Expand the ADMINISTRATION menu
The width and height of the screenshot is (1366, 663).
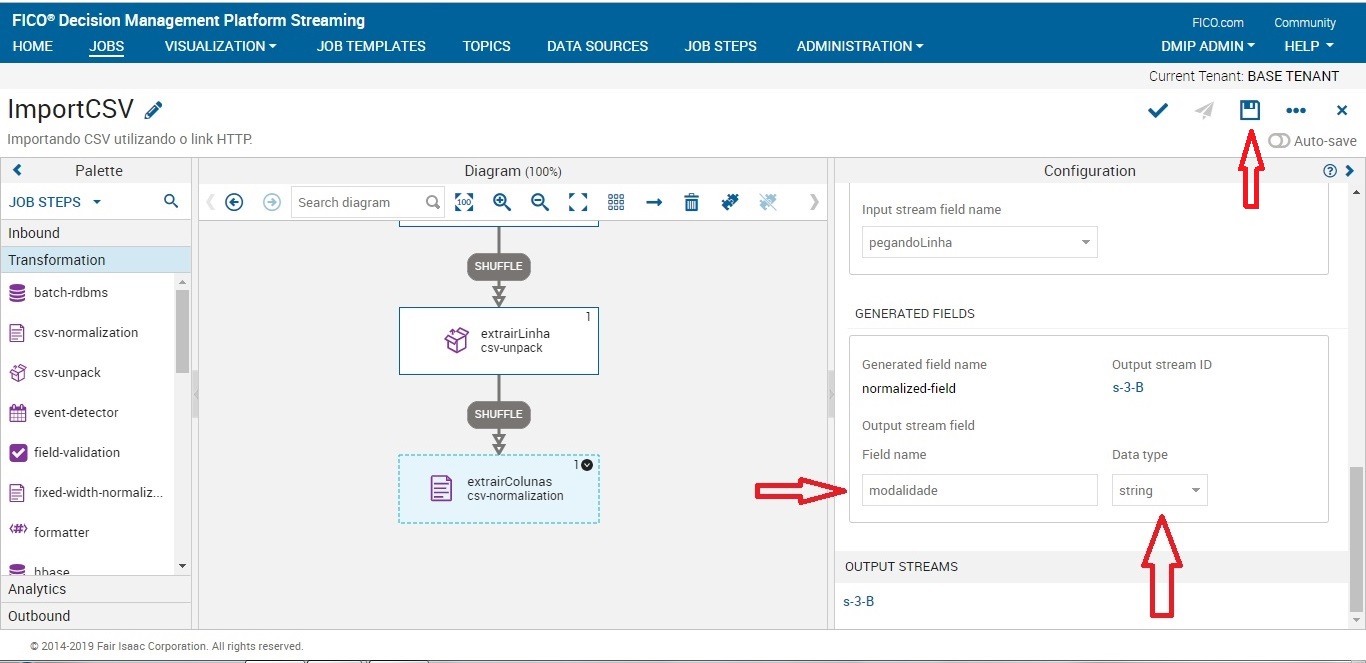858,46
